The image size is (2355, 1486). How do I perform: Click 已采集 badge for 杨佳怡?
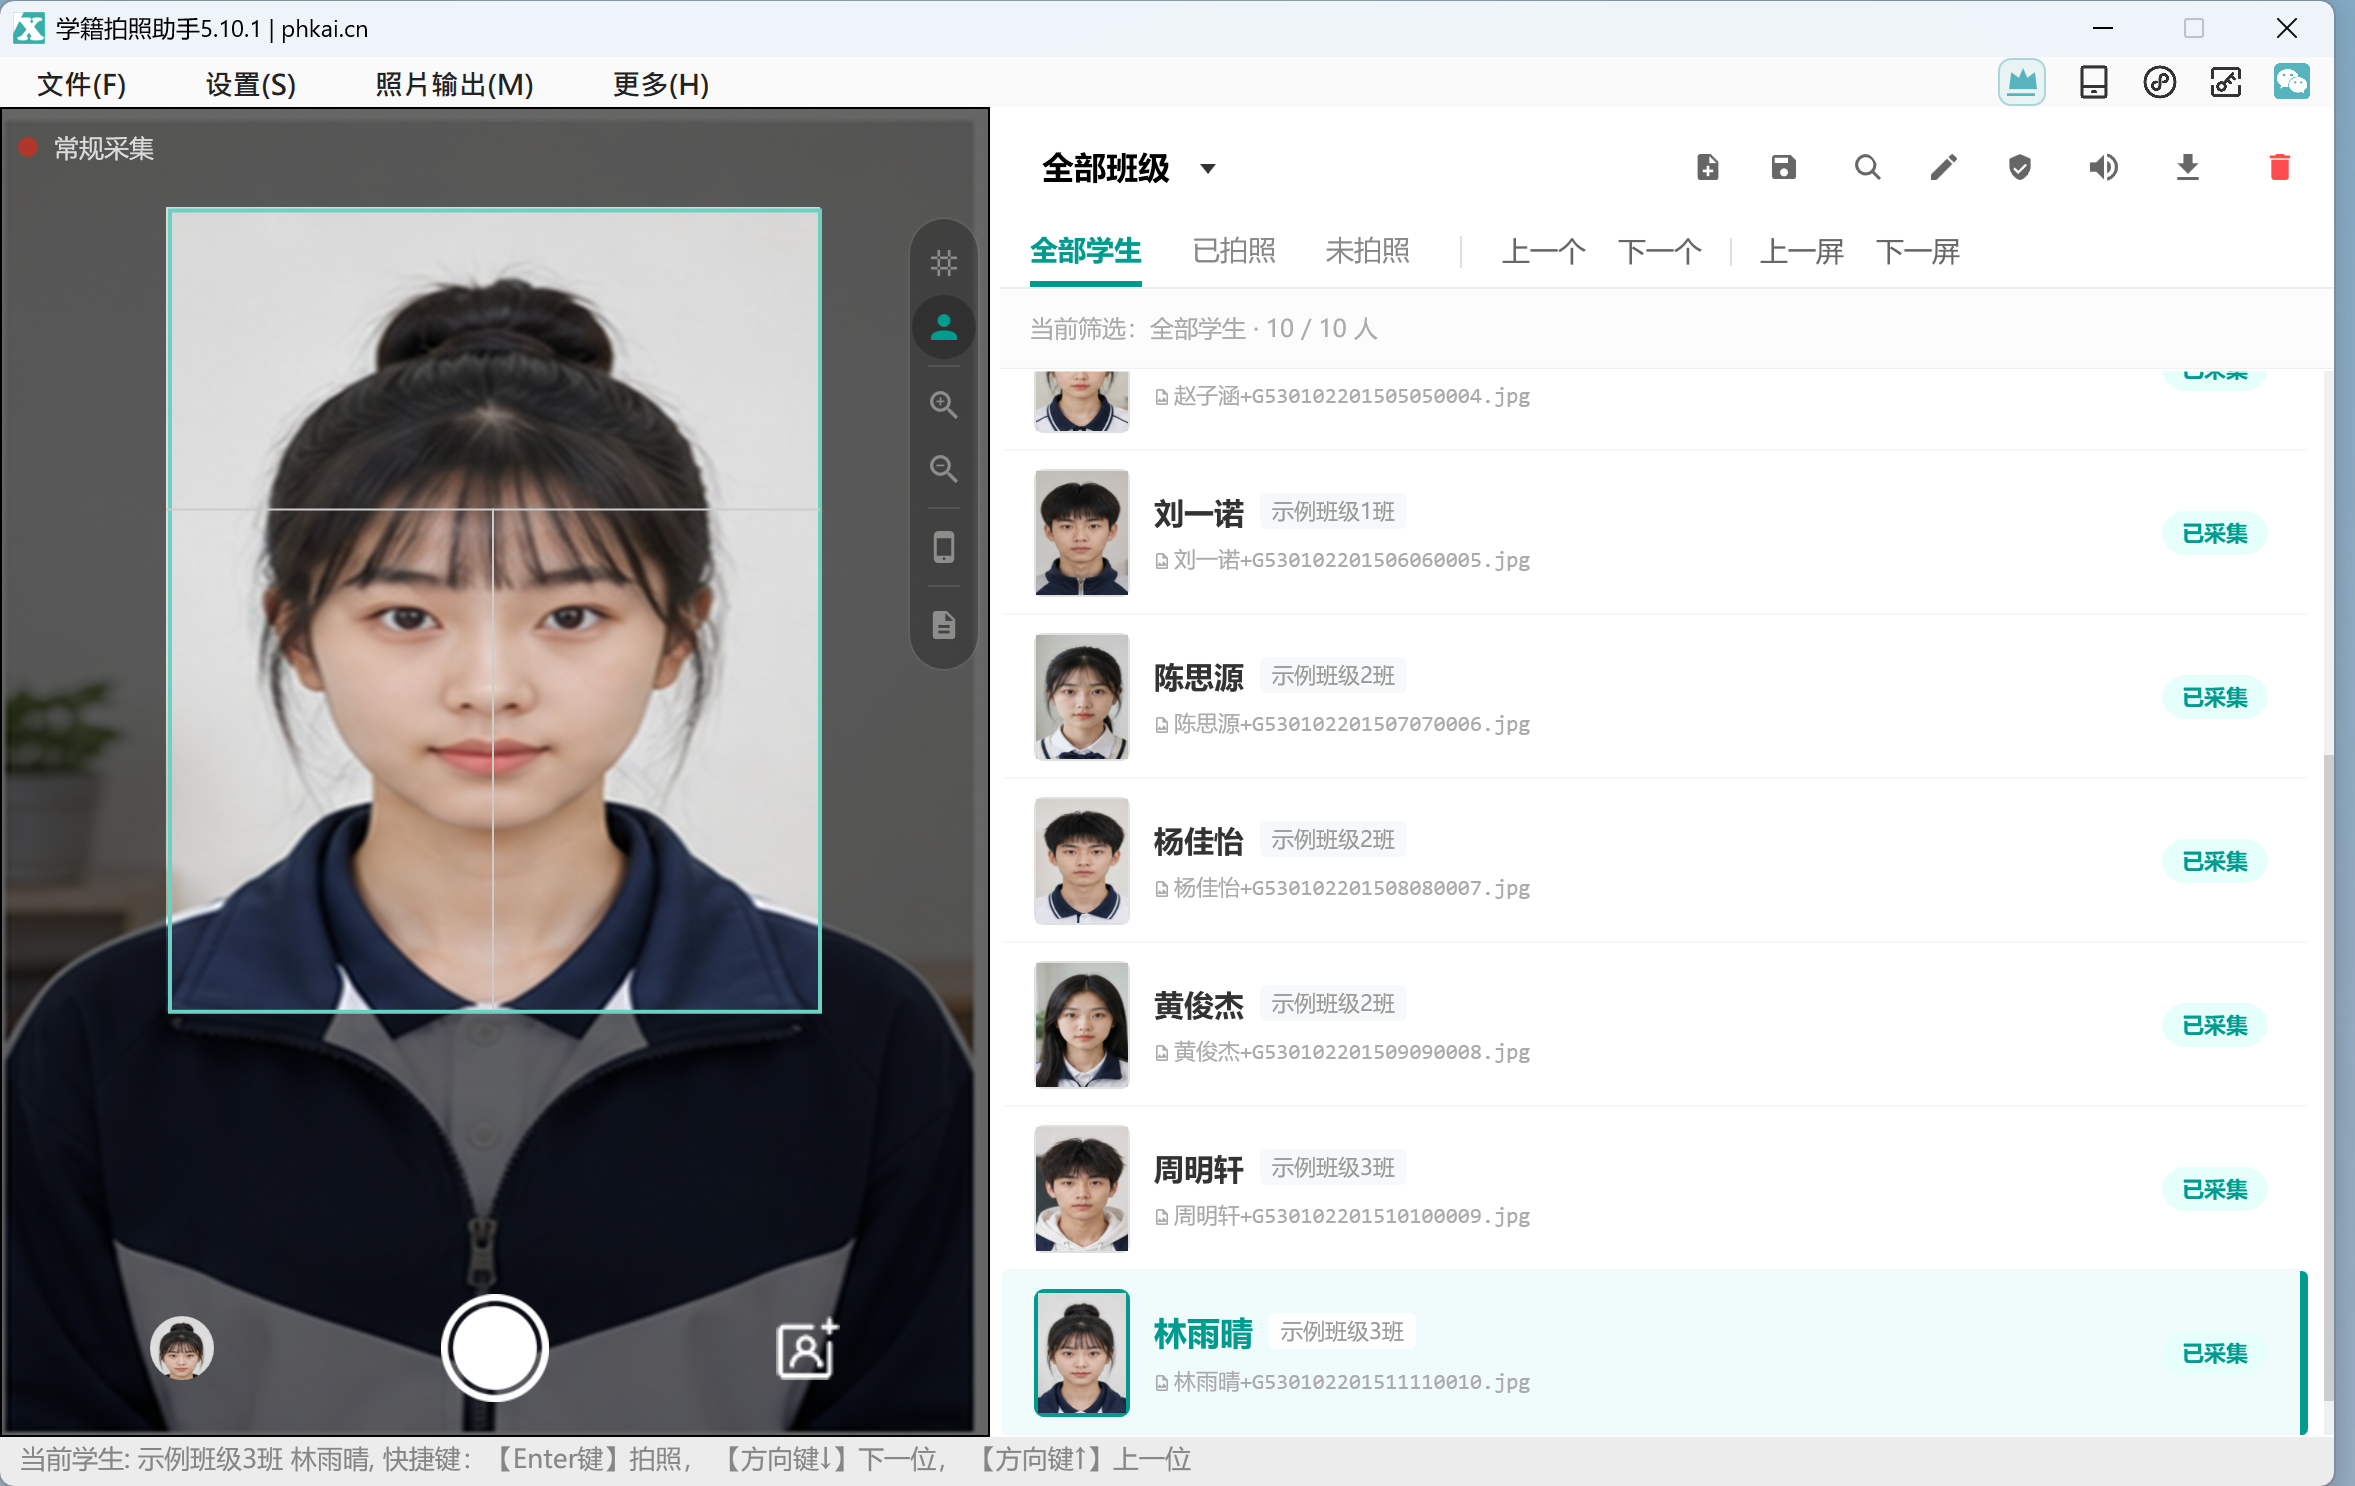pyautogui.click(x=2214, y=861)
